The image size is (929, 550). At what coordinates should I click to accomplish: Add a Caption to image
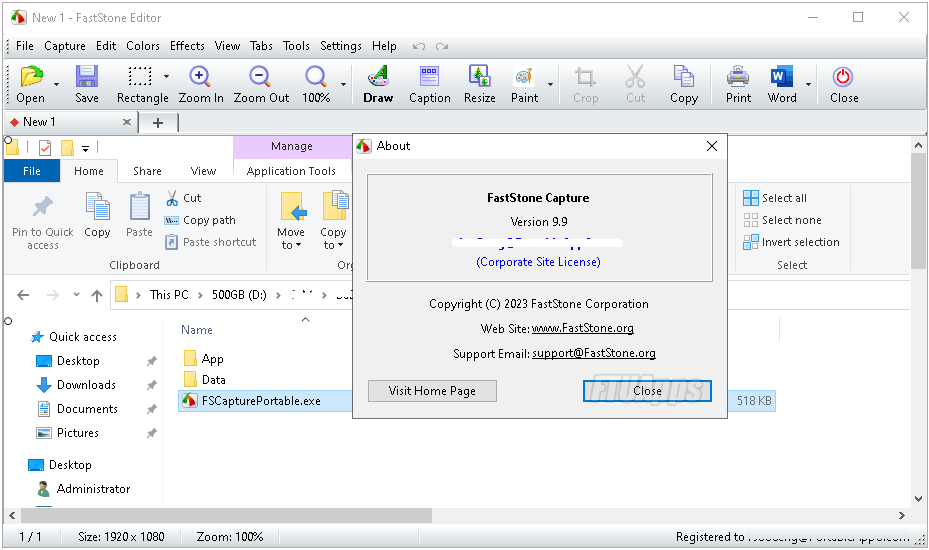(430, 77)
